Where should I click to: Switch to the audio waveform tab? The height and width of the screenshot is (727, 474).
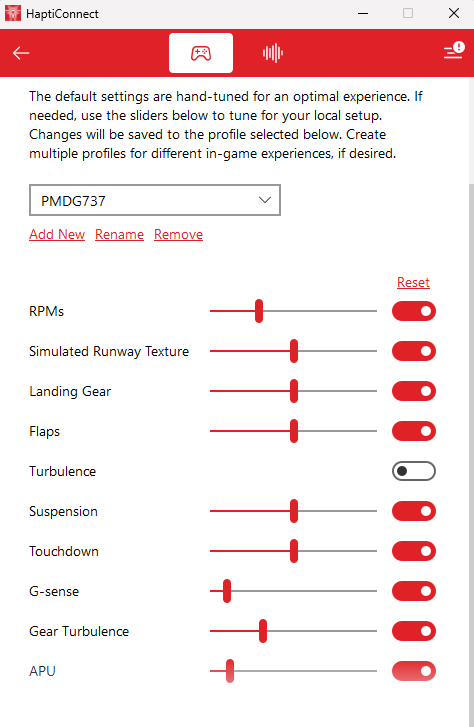tap(273, 53)
